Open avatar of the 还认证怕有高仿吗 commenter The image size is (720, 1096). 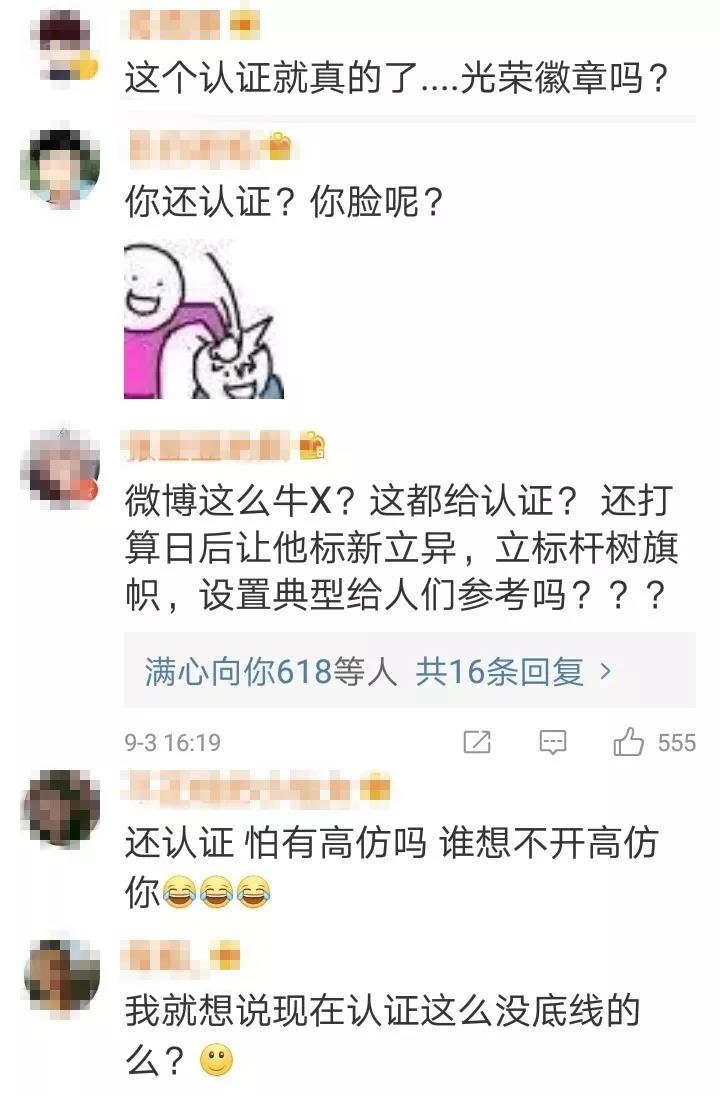coord(60,807)
